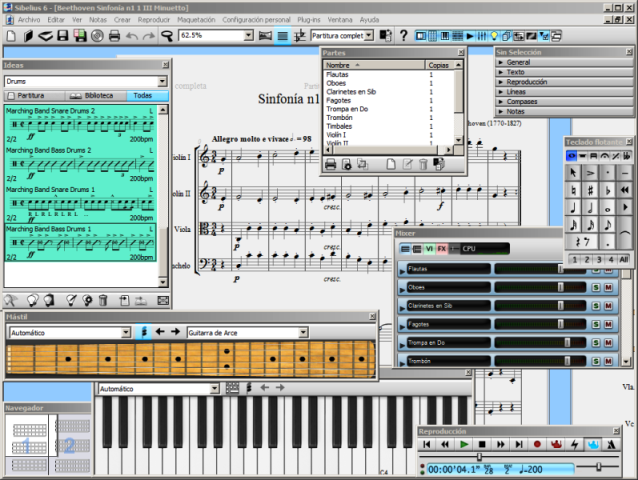This screenshot has width=638, height=480.
Task: Click the flat accidental on floating keypad
Action: click(x=607, y=190)
